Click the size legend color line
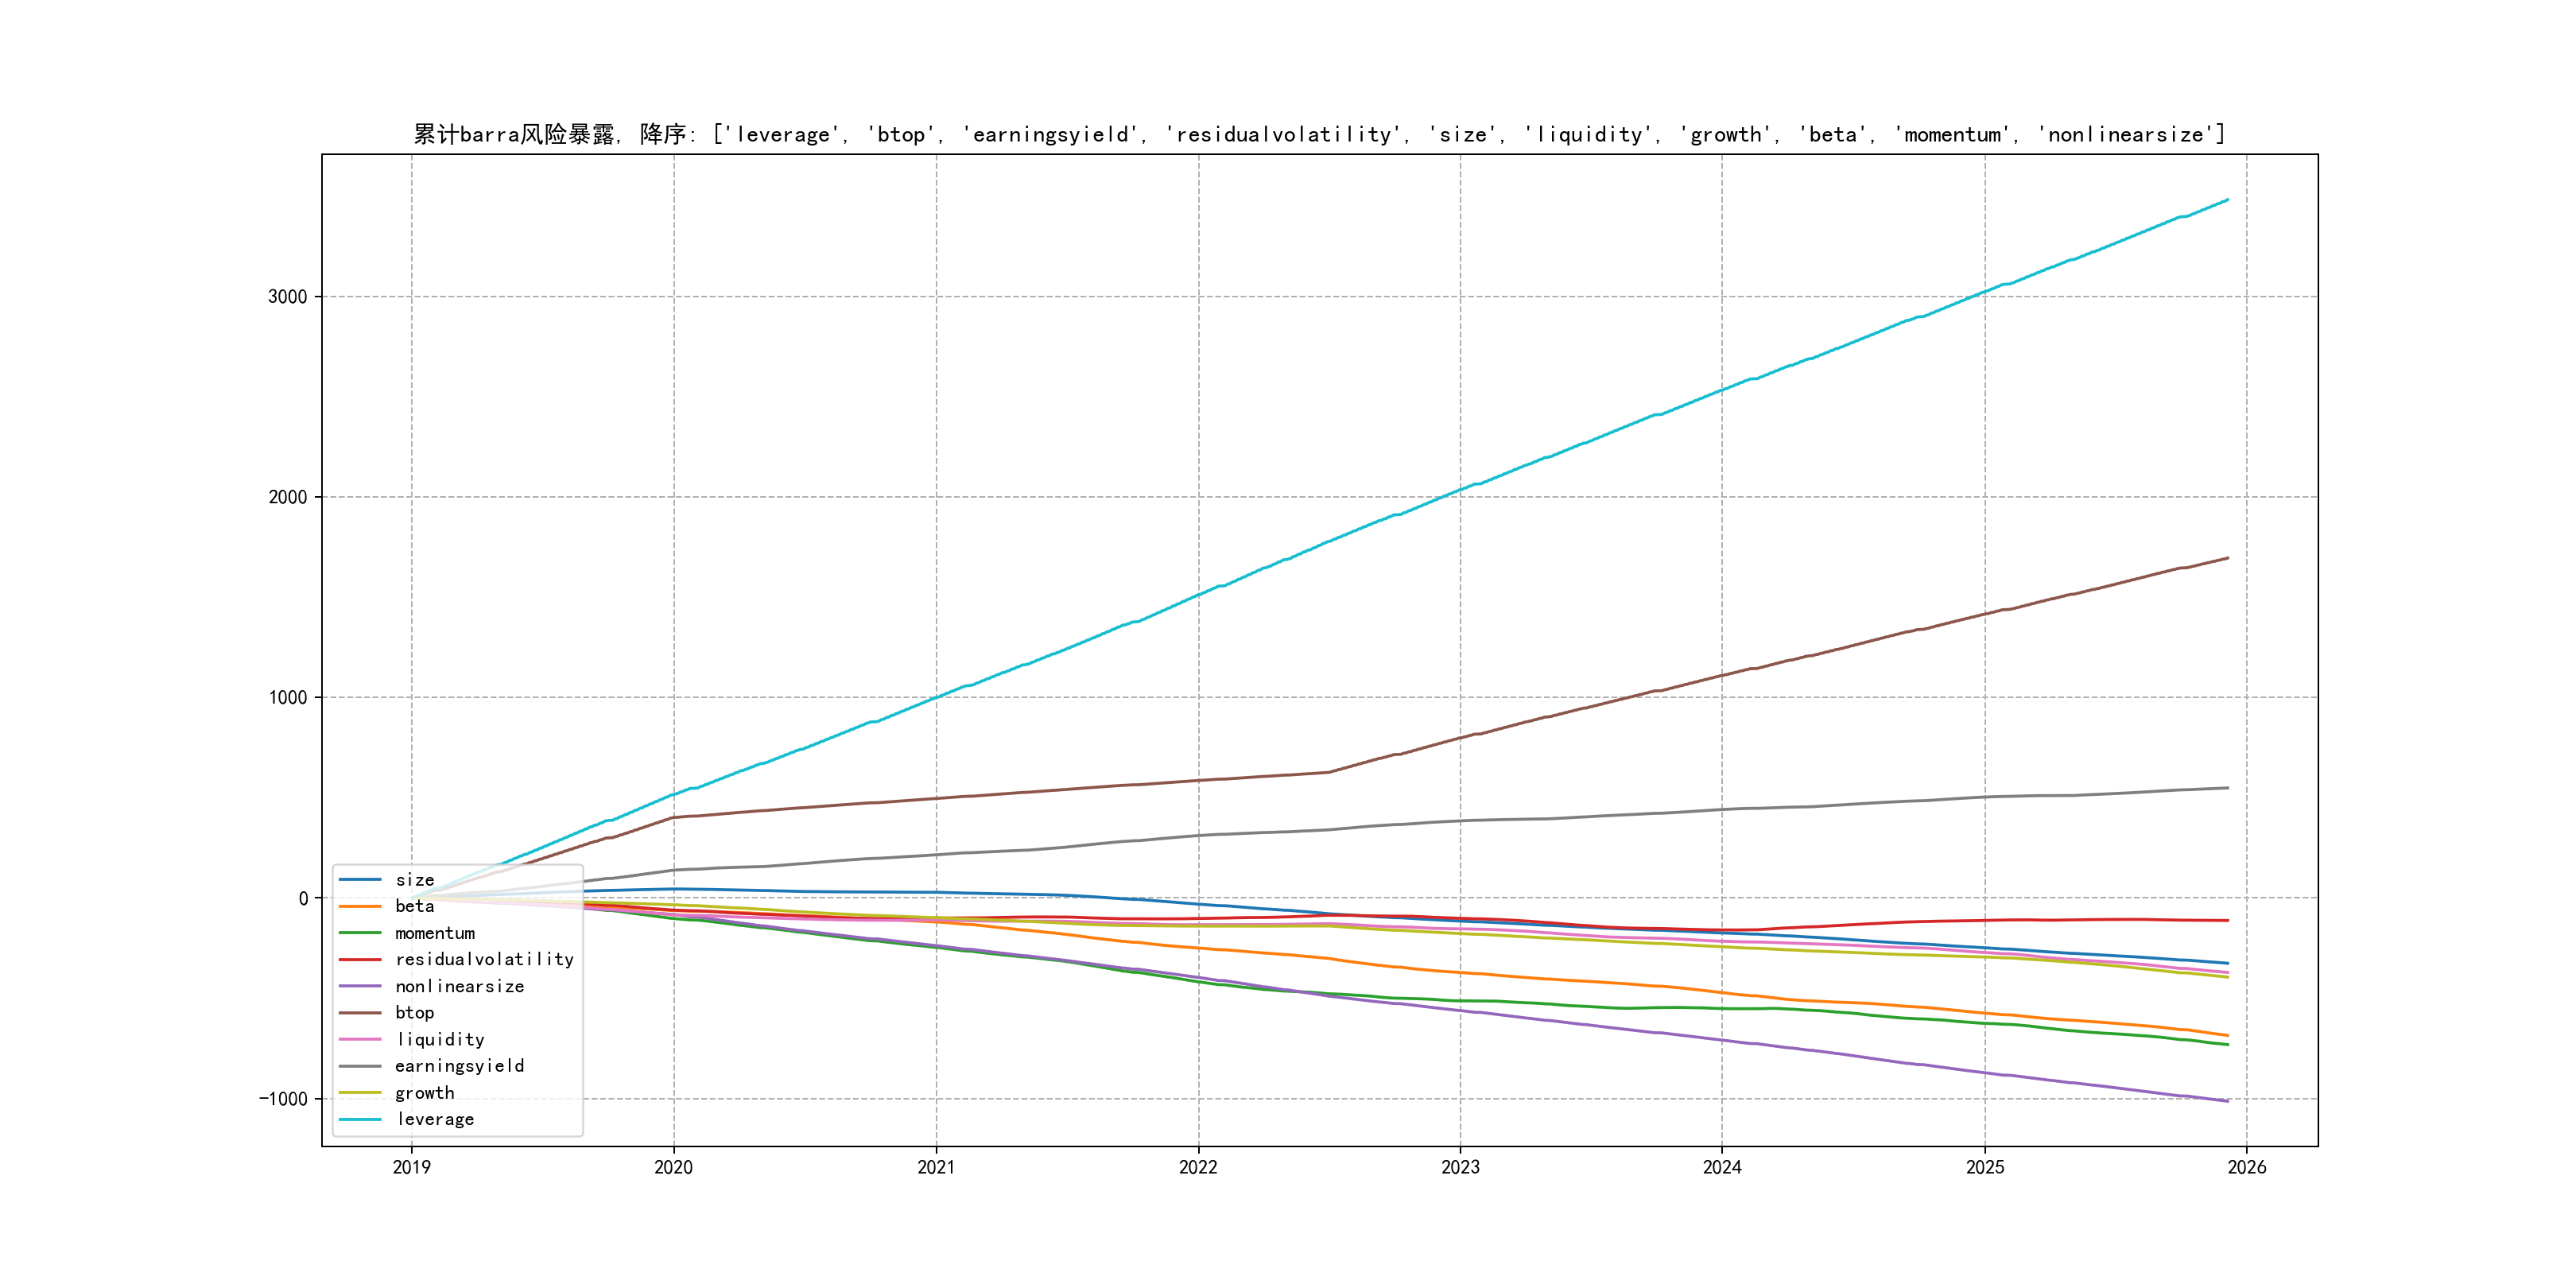The image size is (2576, 1288). 360,880
